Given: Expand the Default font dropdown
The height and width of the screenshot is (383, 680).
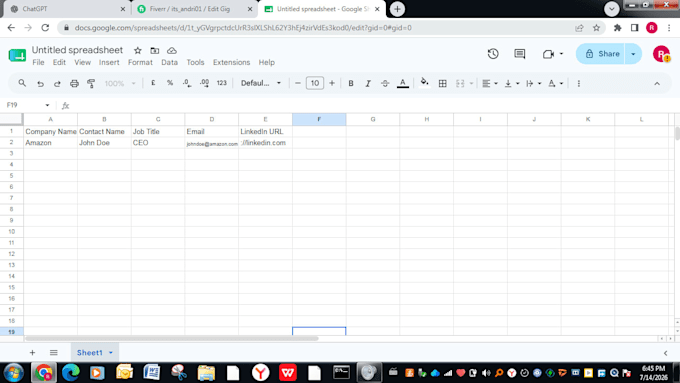Looking at the screenshot, I should [x=261, y=83].
